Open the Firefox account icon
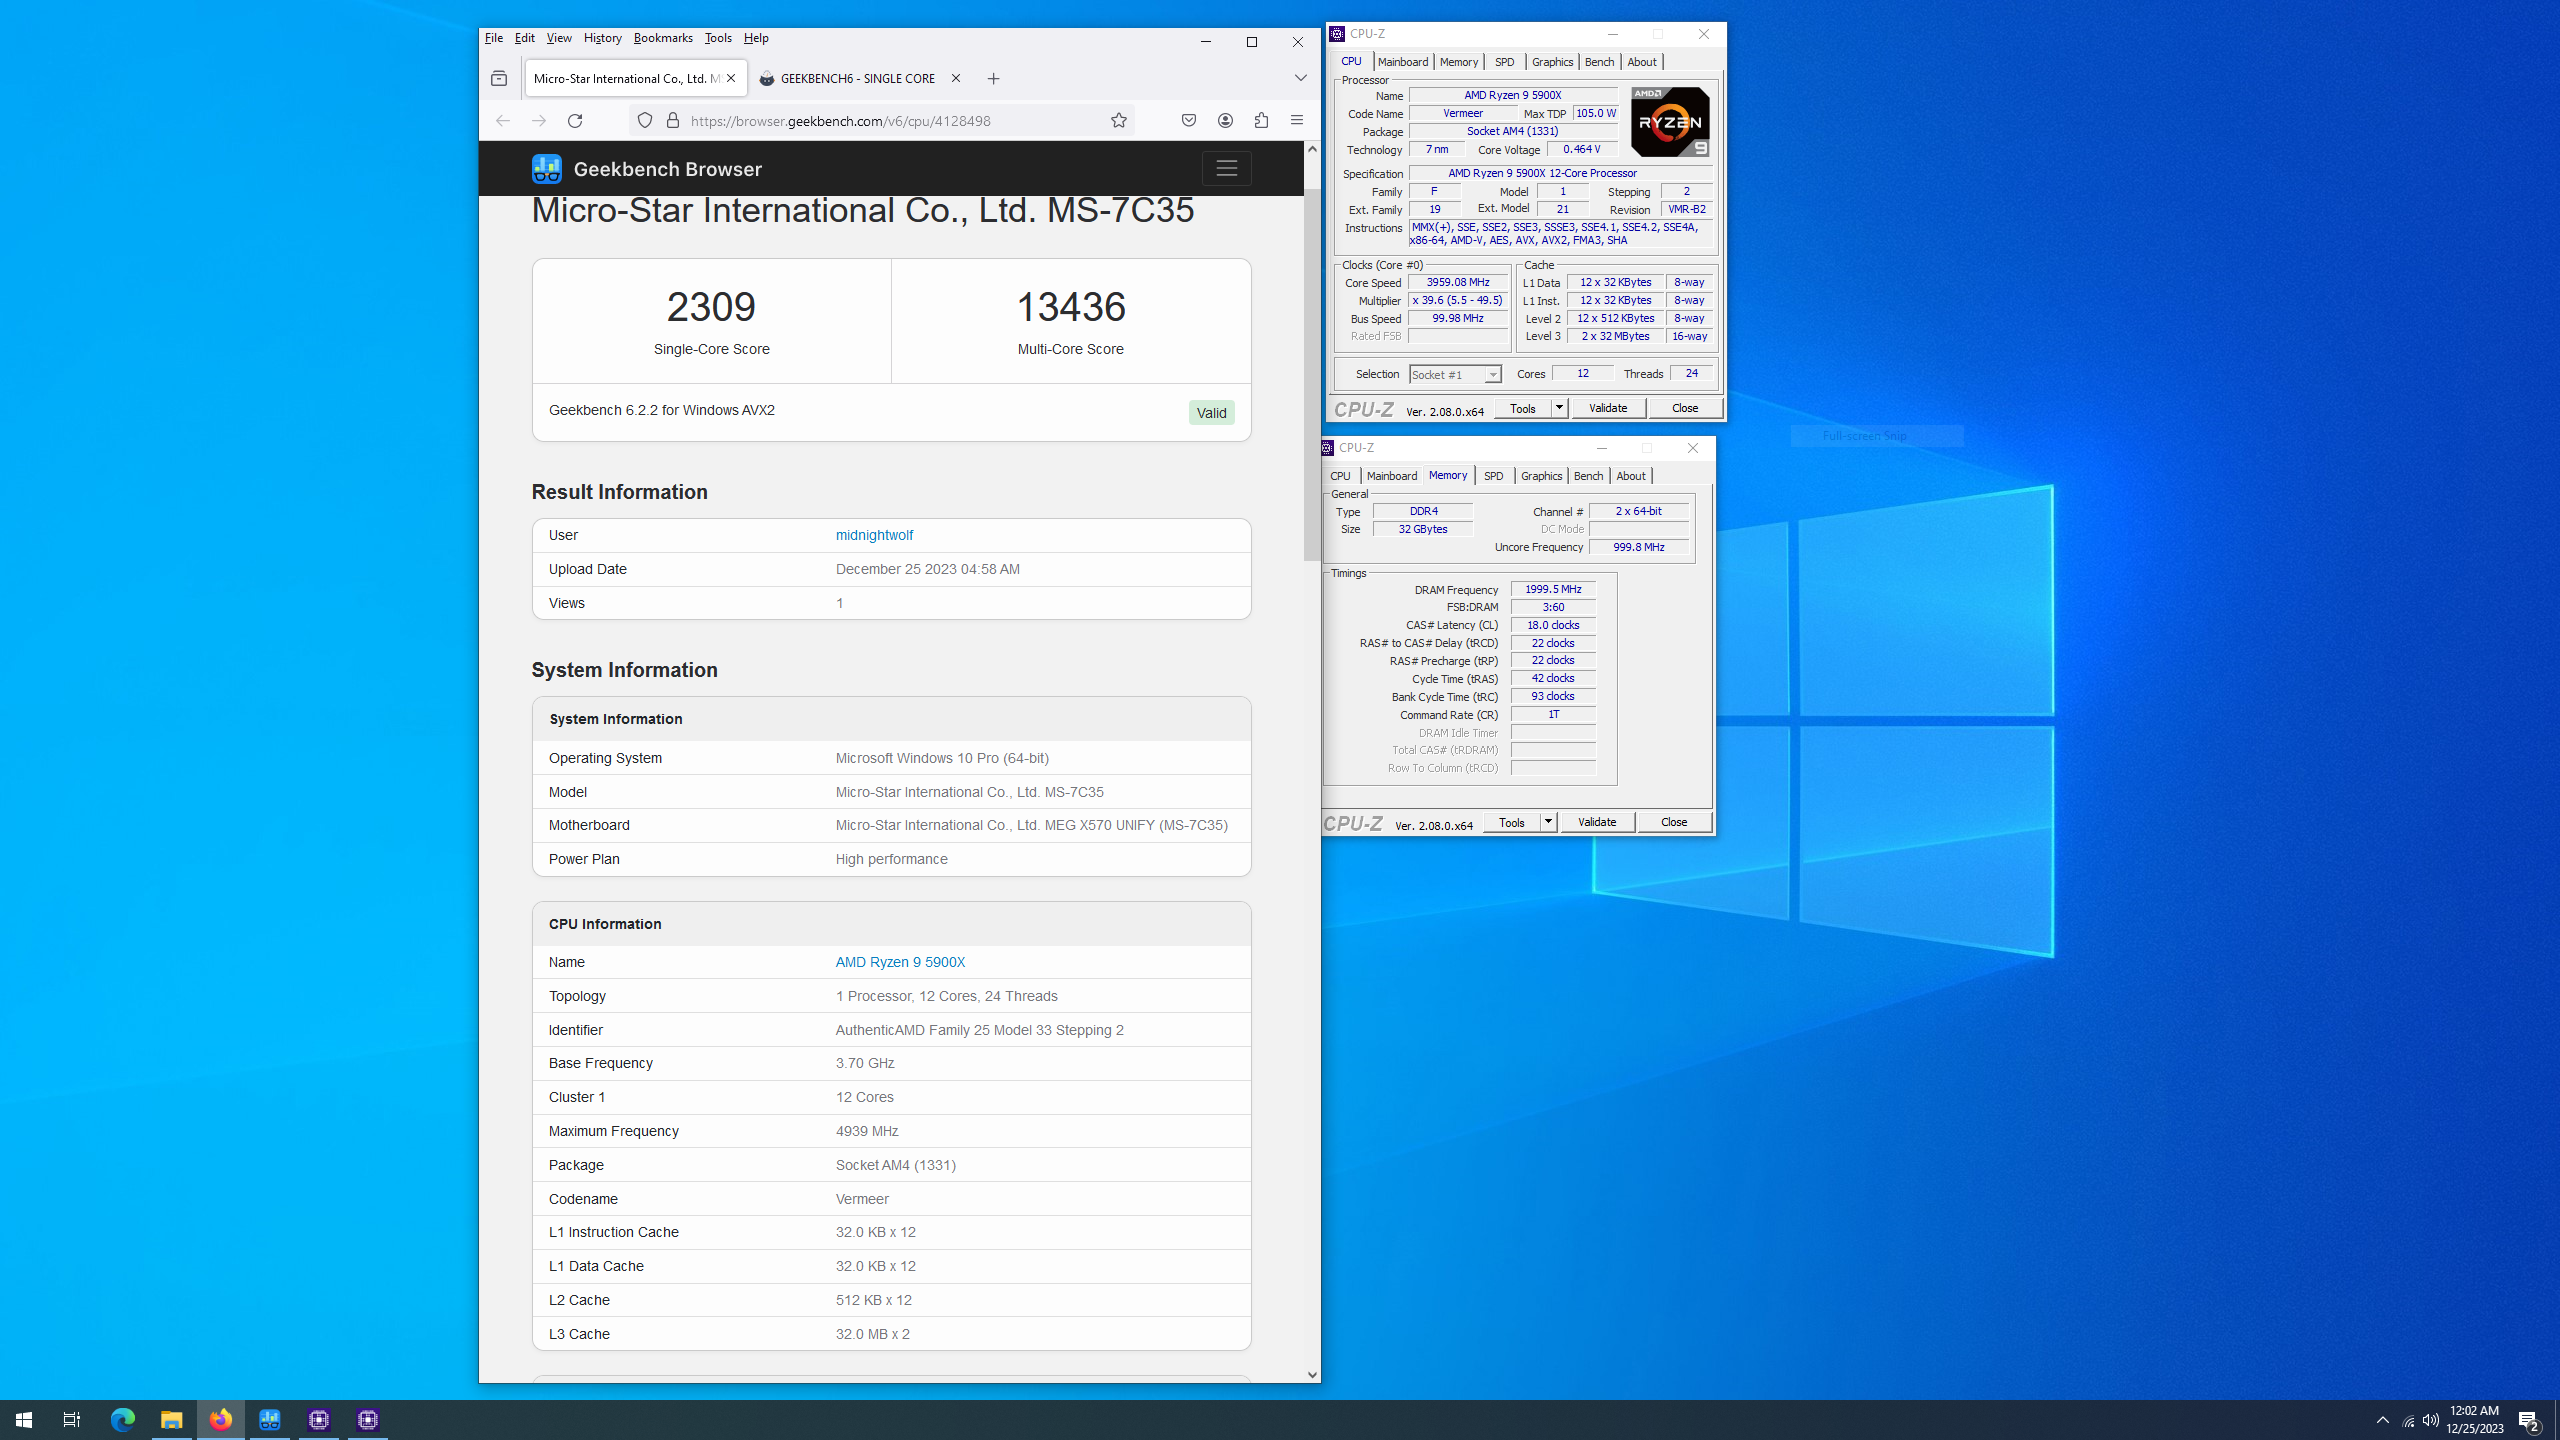Viewport: 2560px width, 1440px height. [x=1225, y=121]
